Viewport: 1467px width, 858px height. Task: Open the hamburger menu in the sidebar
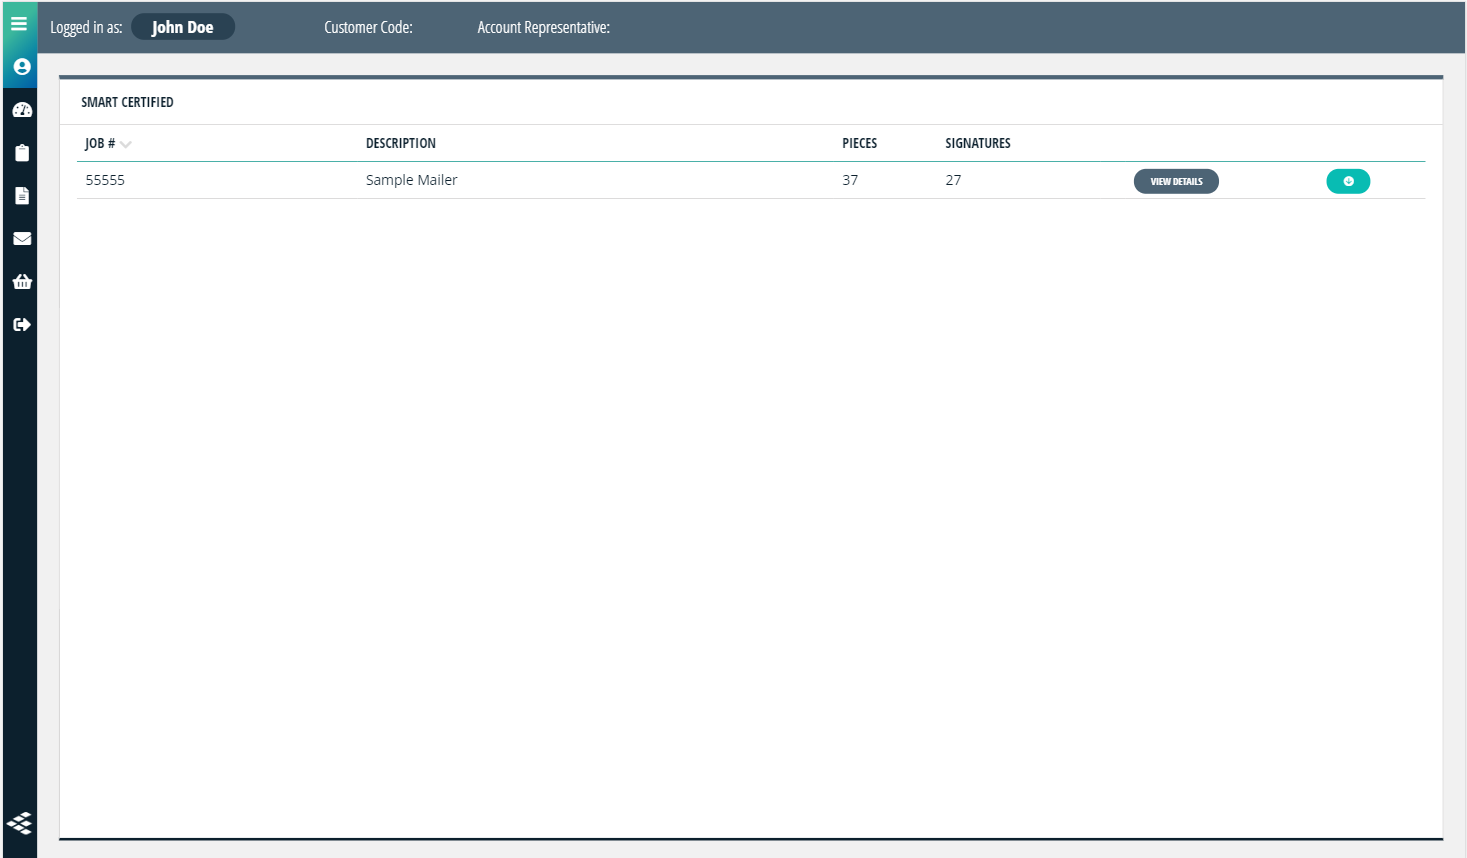tap(19, 23)
